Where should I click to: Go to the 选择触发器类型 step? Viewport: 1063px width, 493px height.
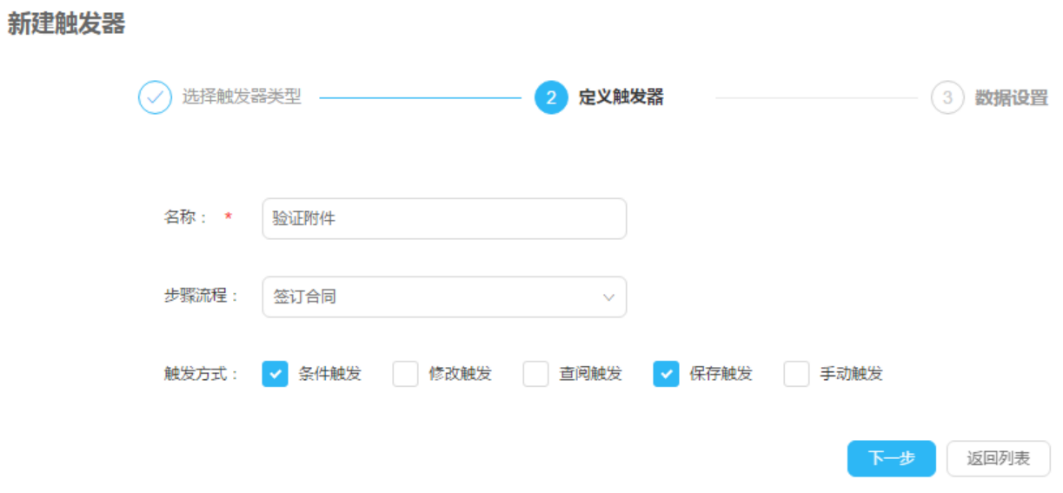241,98
